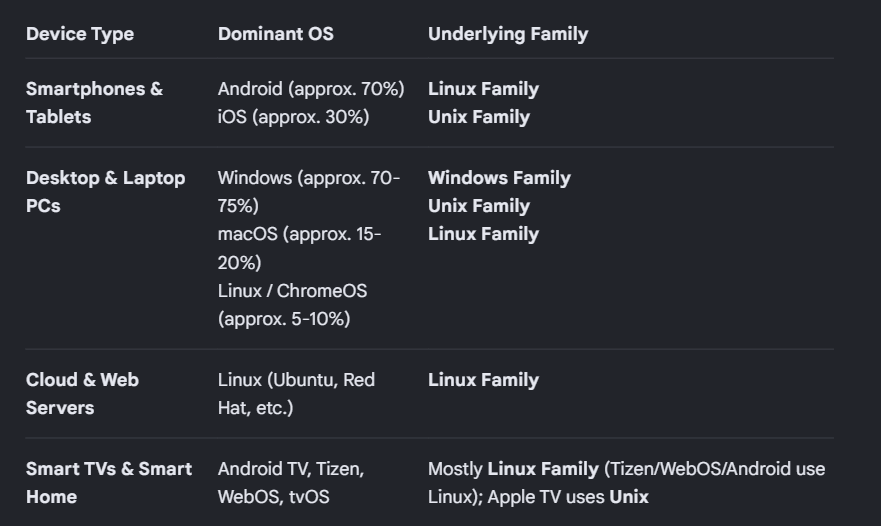The width and height of the screenshot is (881, 526).
Task: Click the Windows (approx. 70-75%) entry
Action: tap(309, 192)
